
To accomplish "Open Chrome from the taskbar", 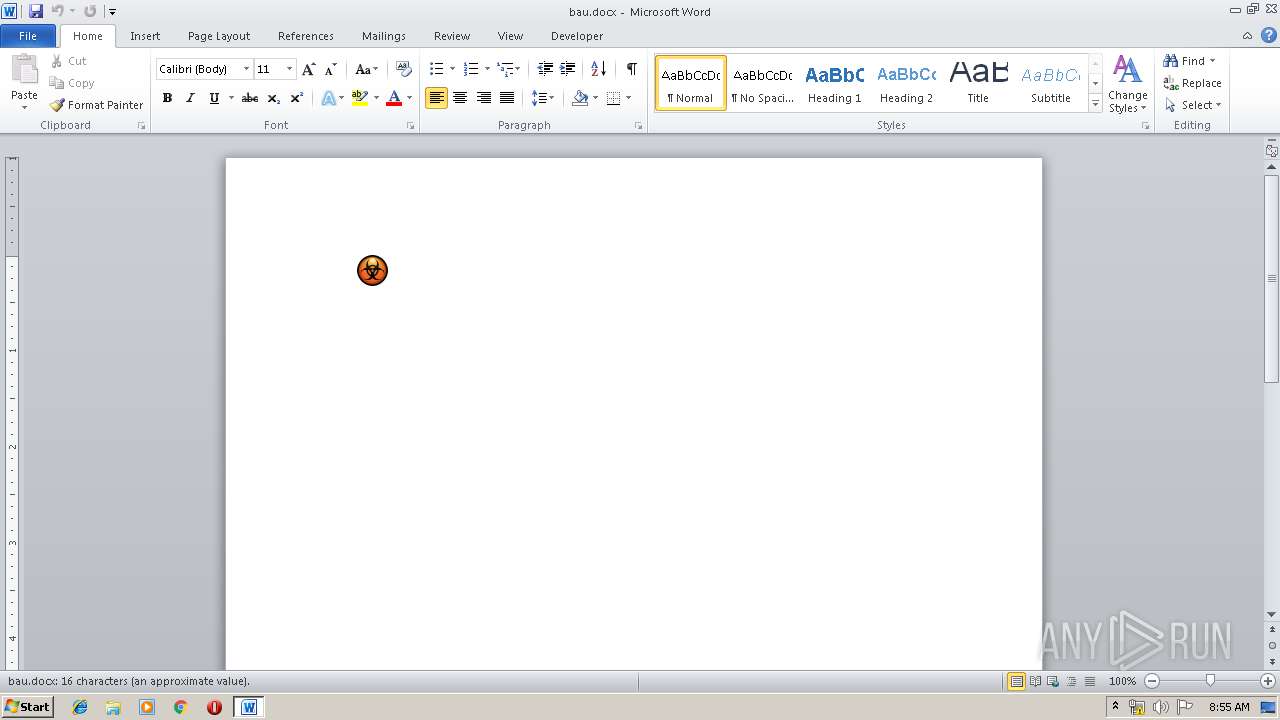I will click(x=180, y=707).
